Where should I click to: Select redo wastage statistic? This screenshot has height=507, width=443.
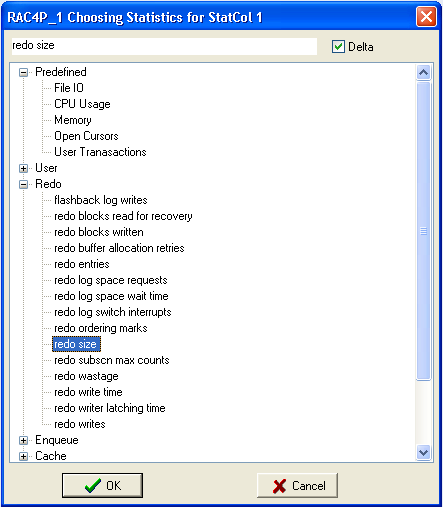click(86, 376)
